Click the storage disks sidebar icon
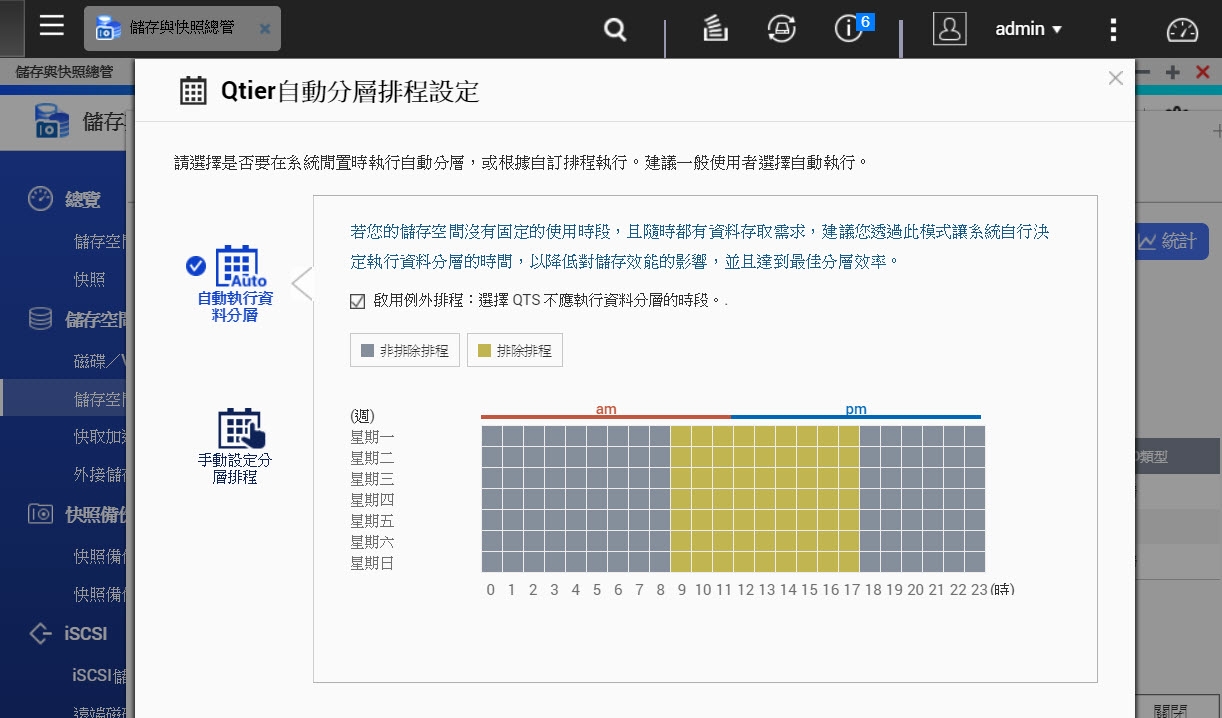Viewport: 1222px width, 718px height. (x=40, y=319)
